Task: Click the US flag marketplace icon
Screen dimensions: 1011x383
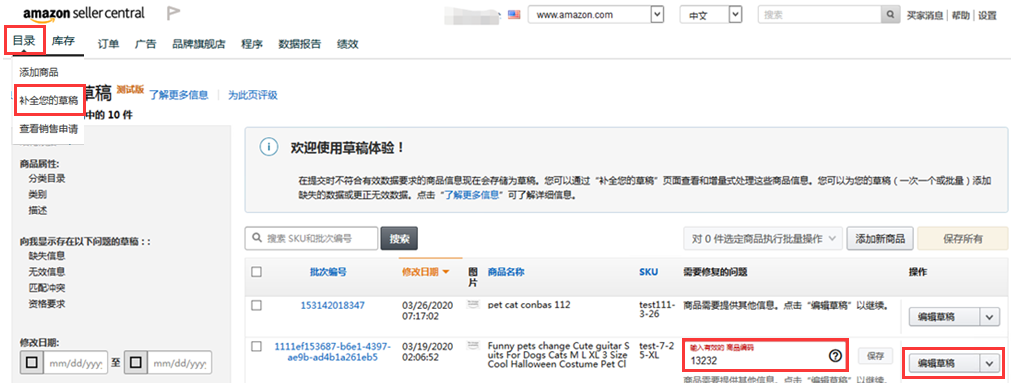Action: pyautogui.click(x=514, y=14)
